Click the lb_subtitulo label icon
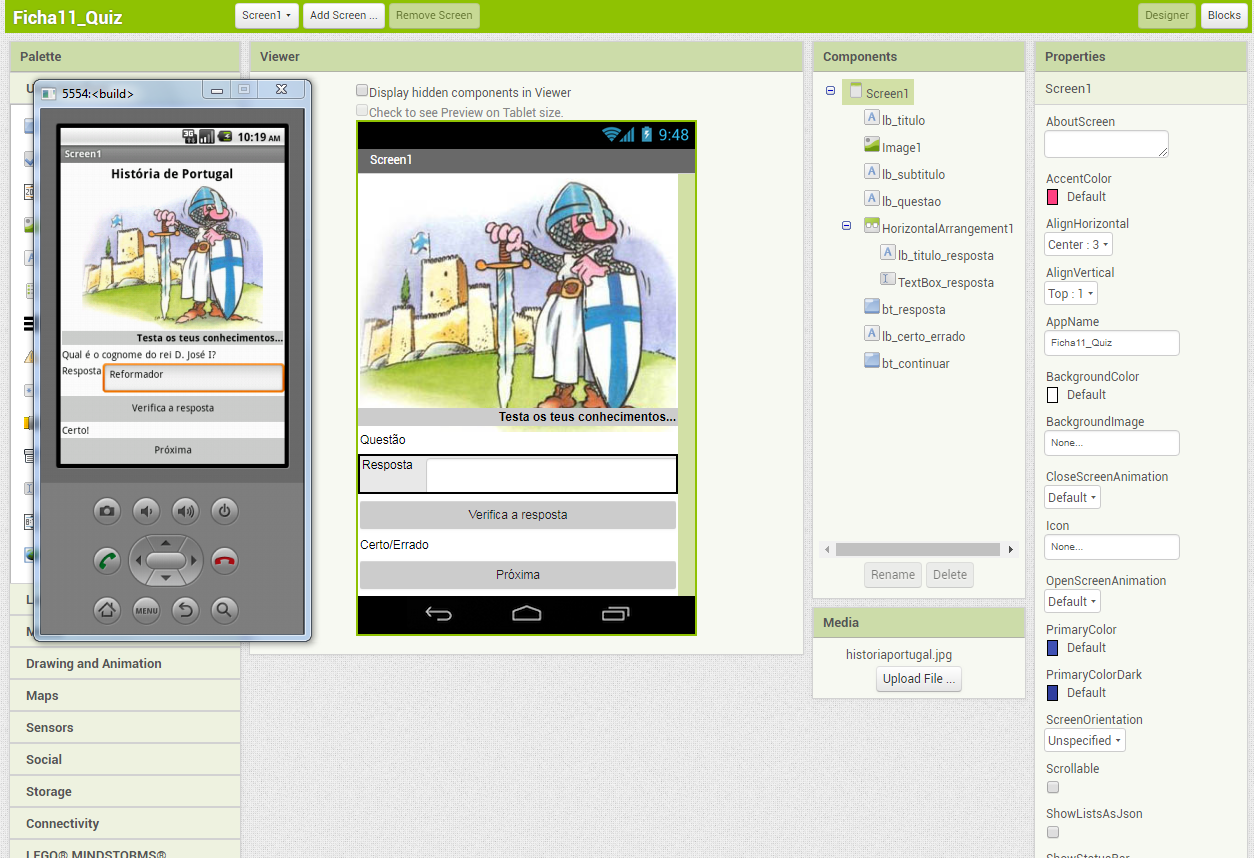1254x858 pixels. [872, 172]
